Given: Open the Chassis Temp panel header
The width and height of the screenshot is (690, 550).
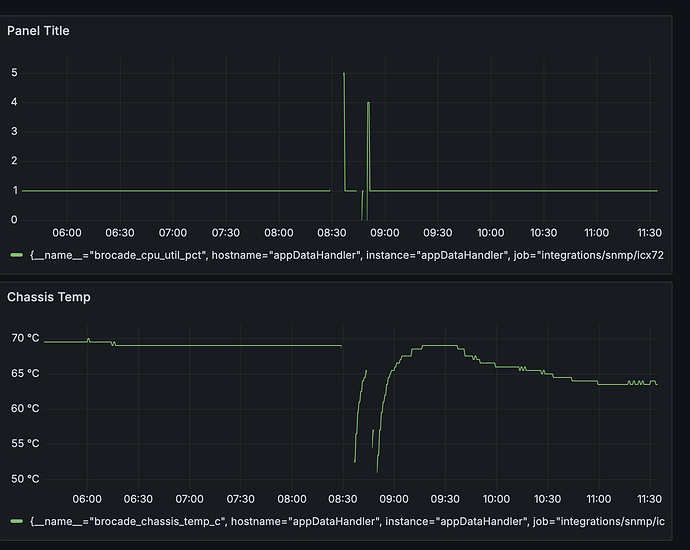Looking at the screenshot, I should [x=49, y=297].
